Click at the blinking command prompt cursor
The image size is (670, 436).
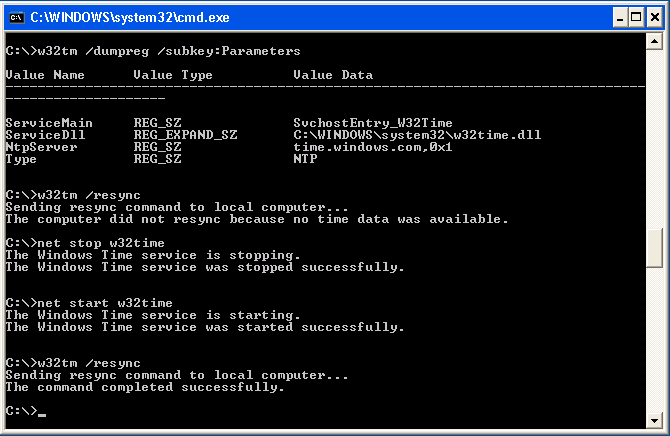pyautogui.click(x=41, y=414)
